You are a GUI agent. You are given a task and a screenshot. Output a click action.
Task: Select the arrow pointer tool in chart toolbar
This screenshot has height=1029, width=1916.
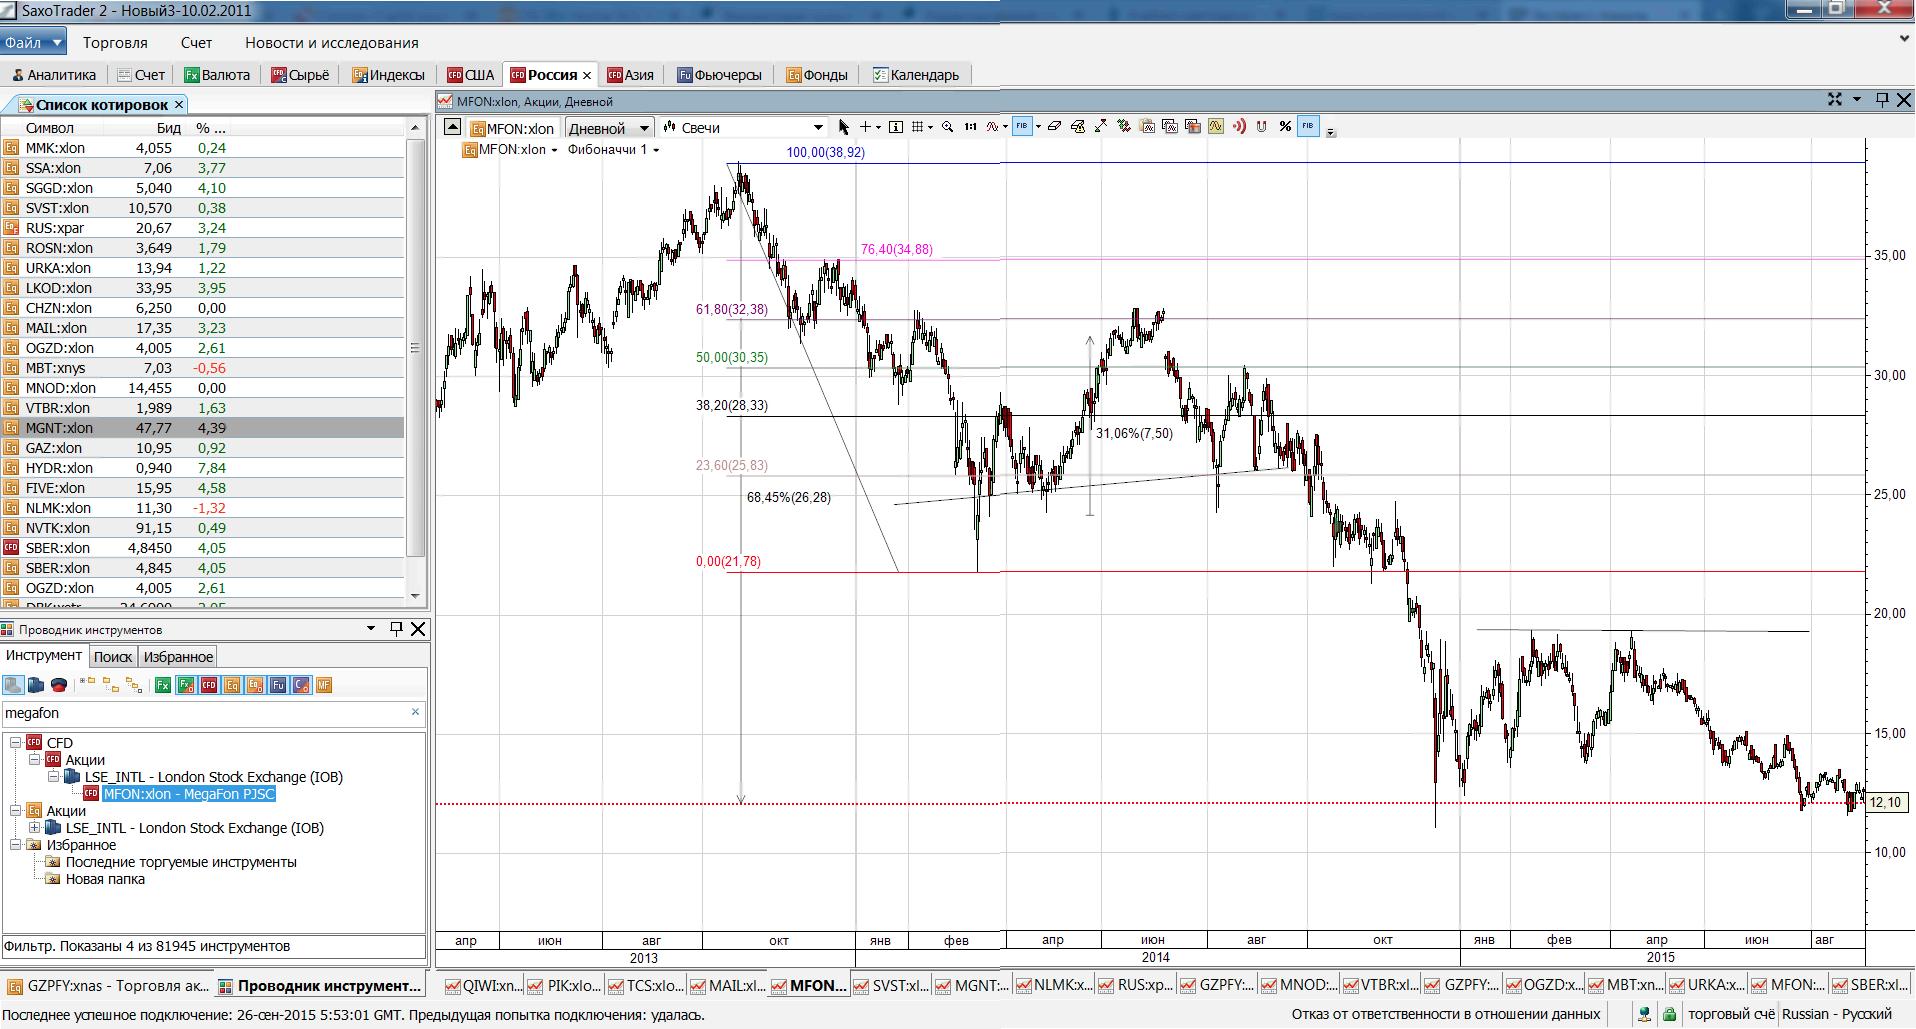(x=843, y=127)
